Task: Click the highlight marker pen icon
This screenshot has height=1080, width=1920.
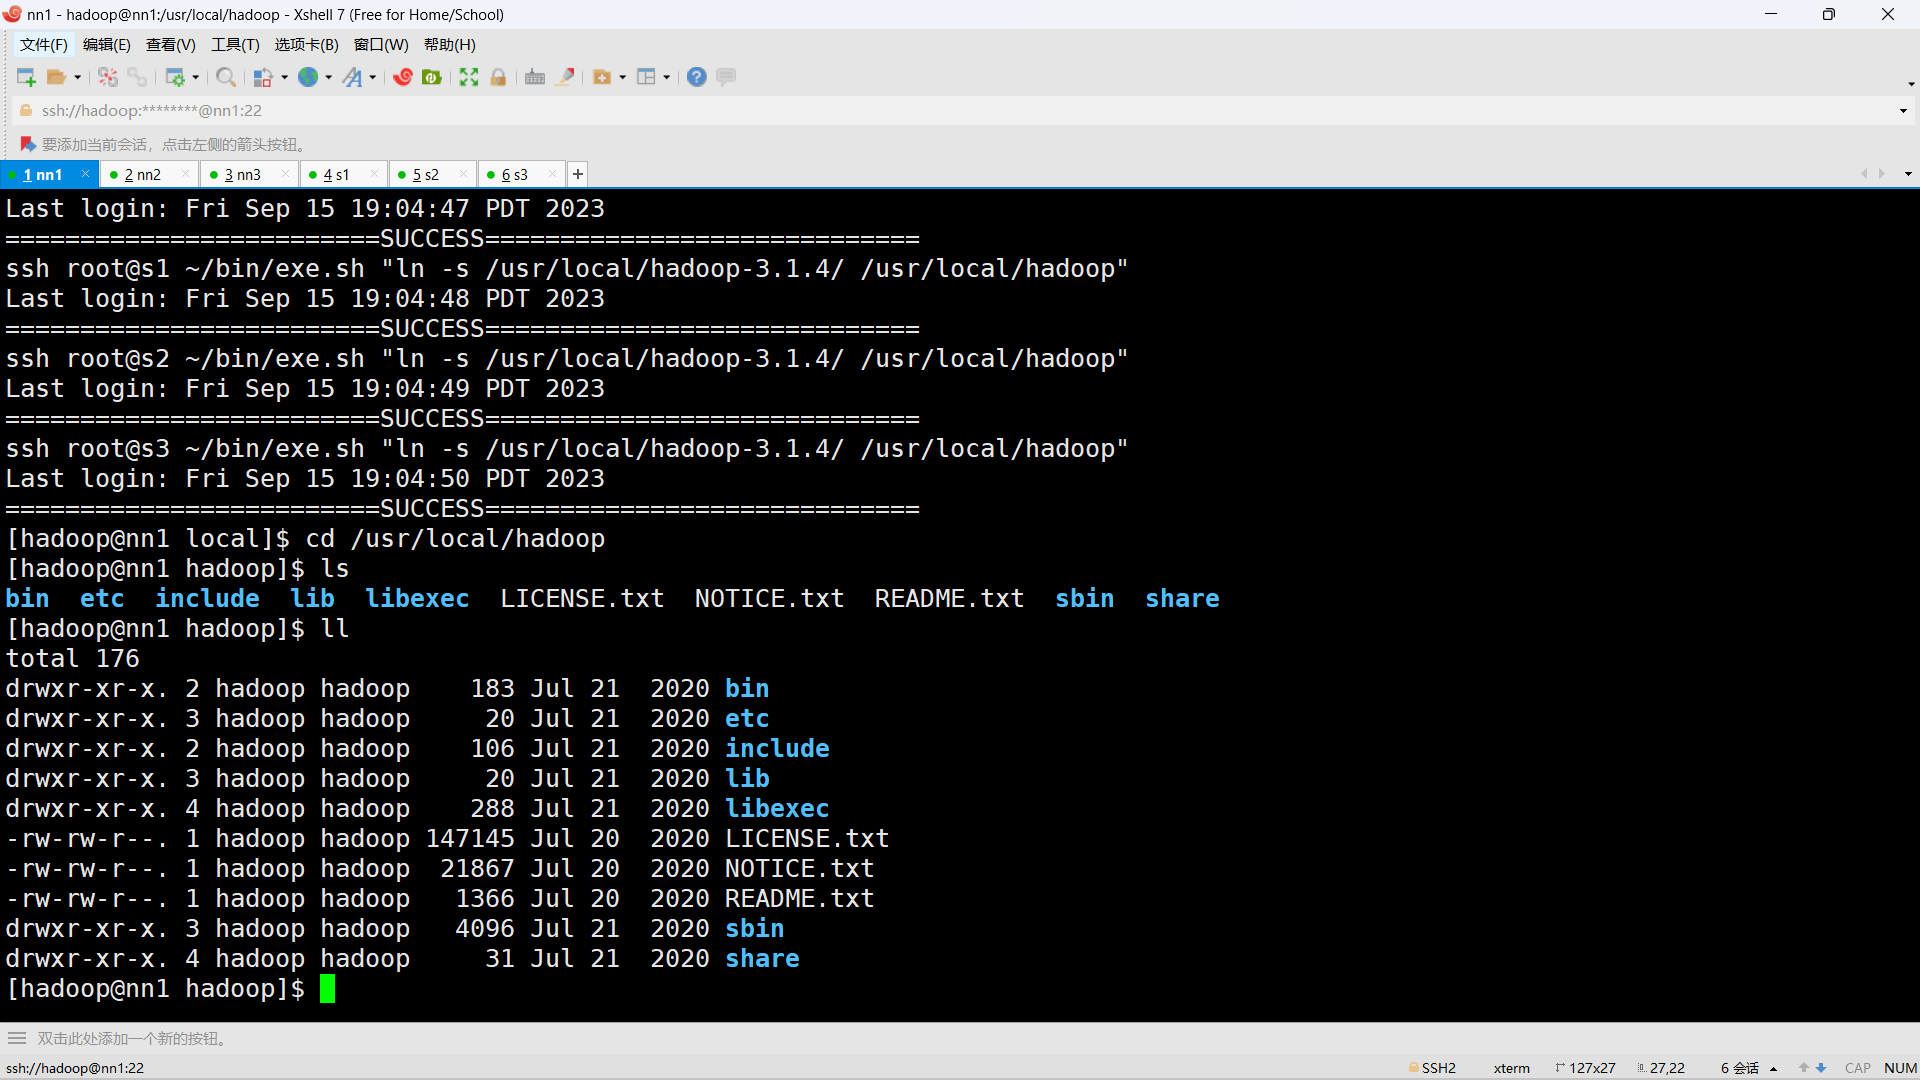Action: pos(565,77)
